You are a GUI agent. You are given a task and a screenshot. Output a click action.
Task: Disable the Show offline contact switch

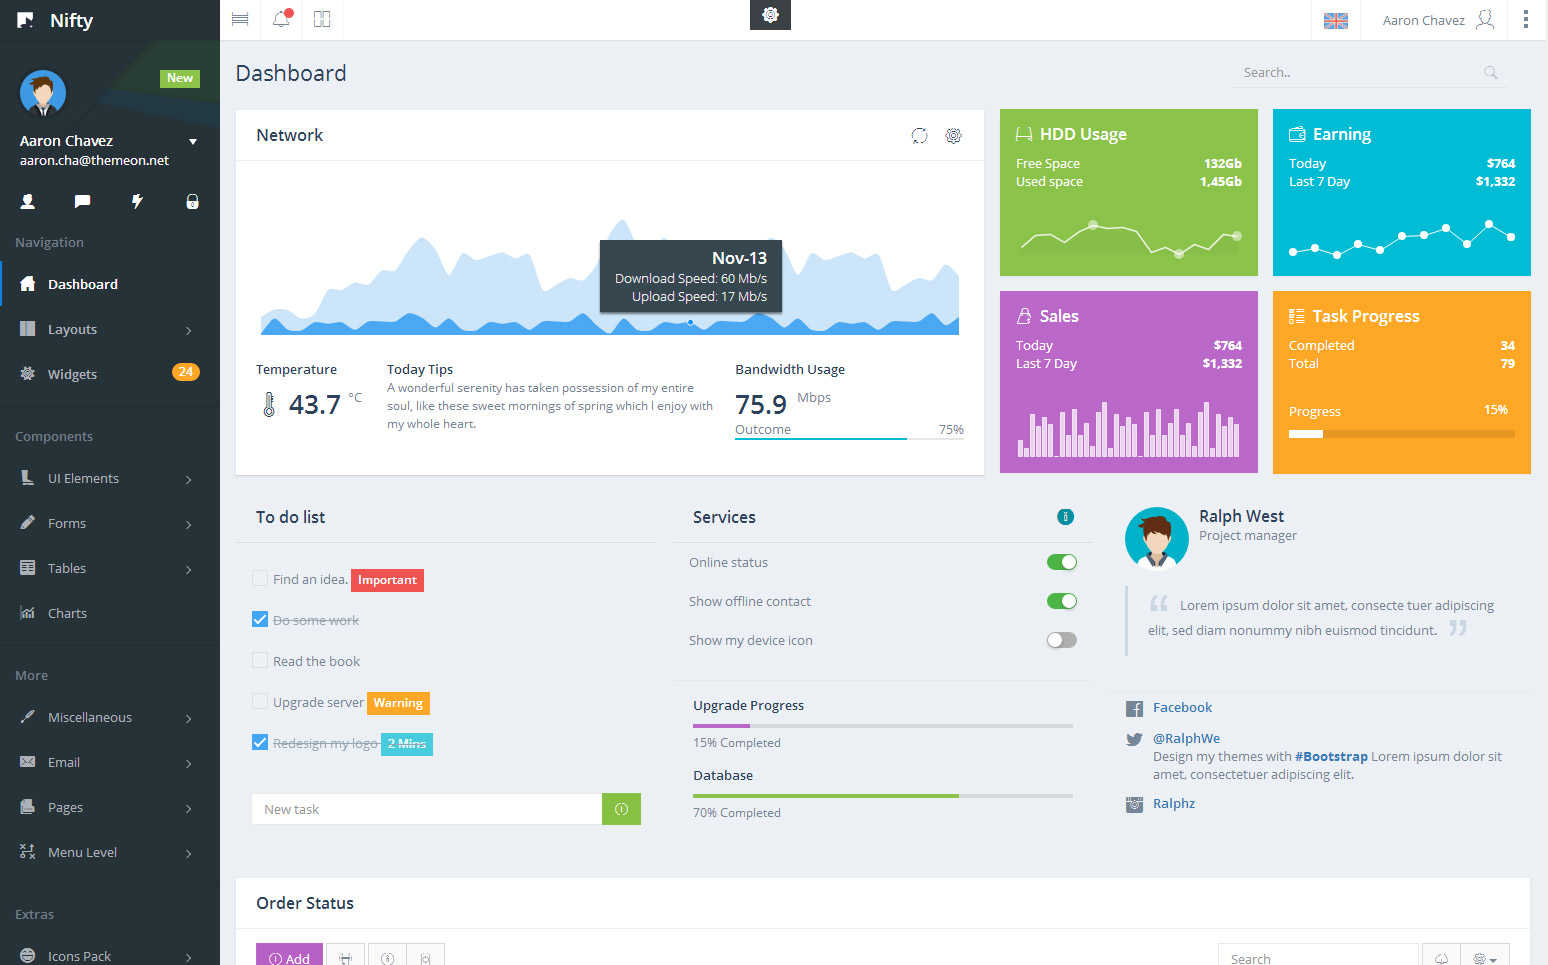[x=1062, y=601]
